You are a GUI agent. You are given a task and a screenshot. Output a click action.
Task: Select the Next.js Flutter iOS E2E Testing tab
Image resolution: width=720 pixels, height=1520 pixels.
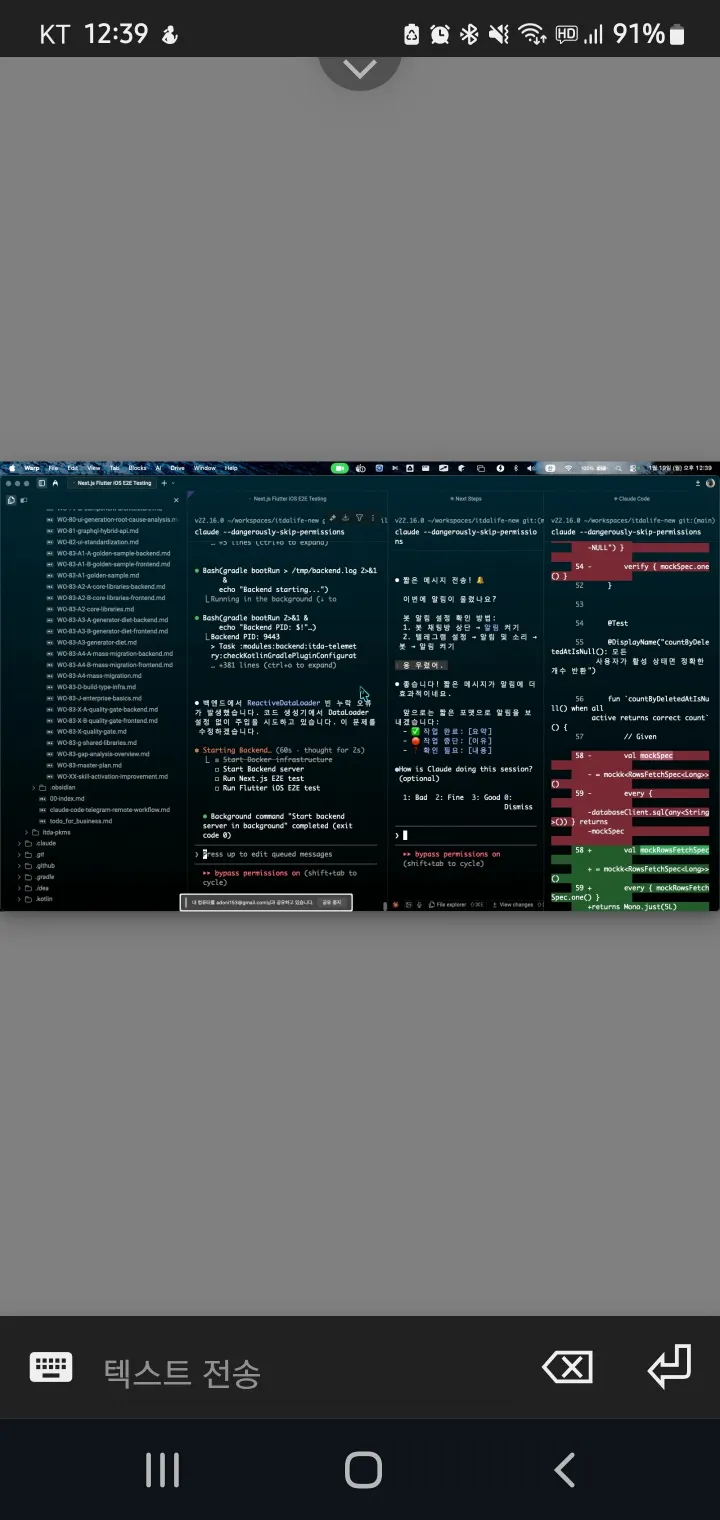tap(111, 482)
